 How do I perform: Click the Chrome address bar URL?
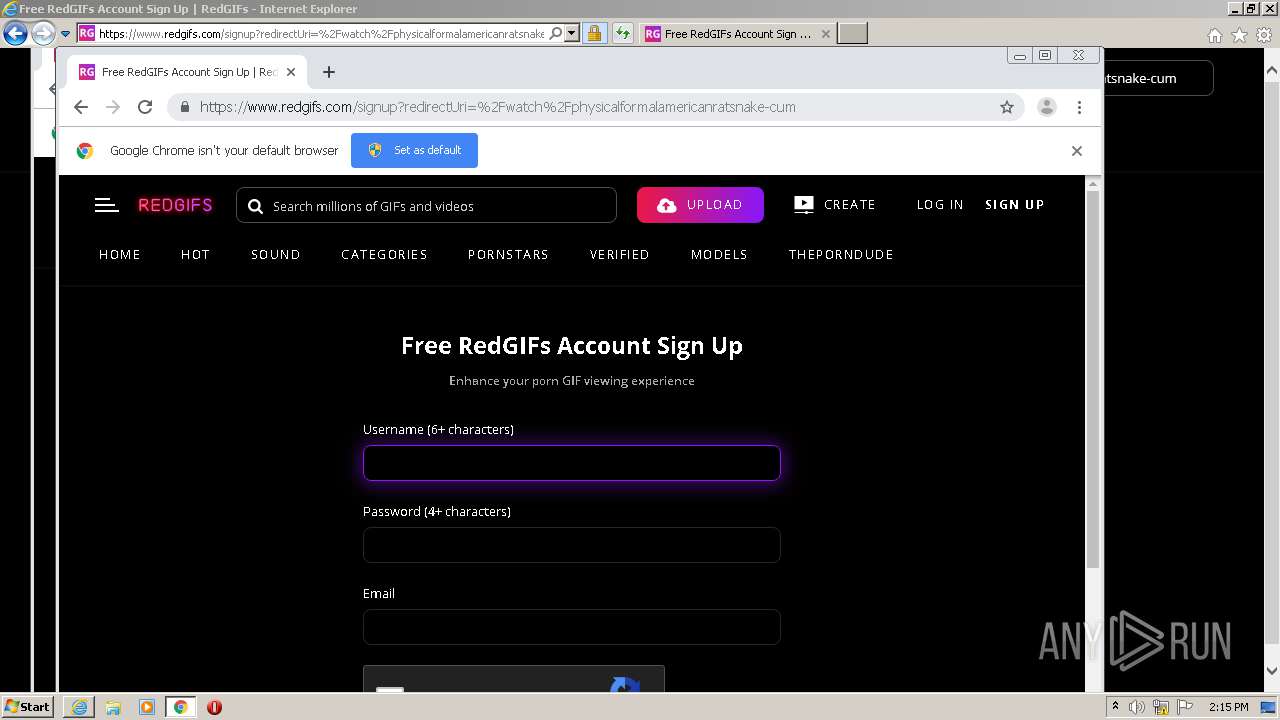coord(497,107)
